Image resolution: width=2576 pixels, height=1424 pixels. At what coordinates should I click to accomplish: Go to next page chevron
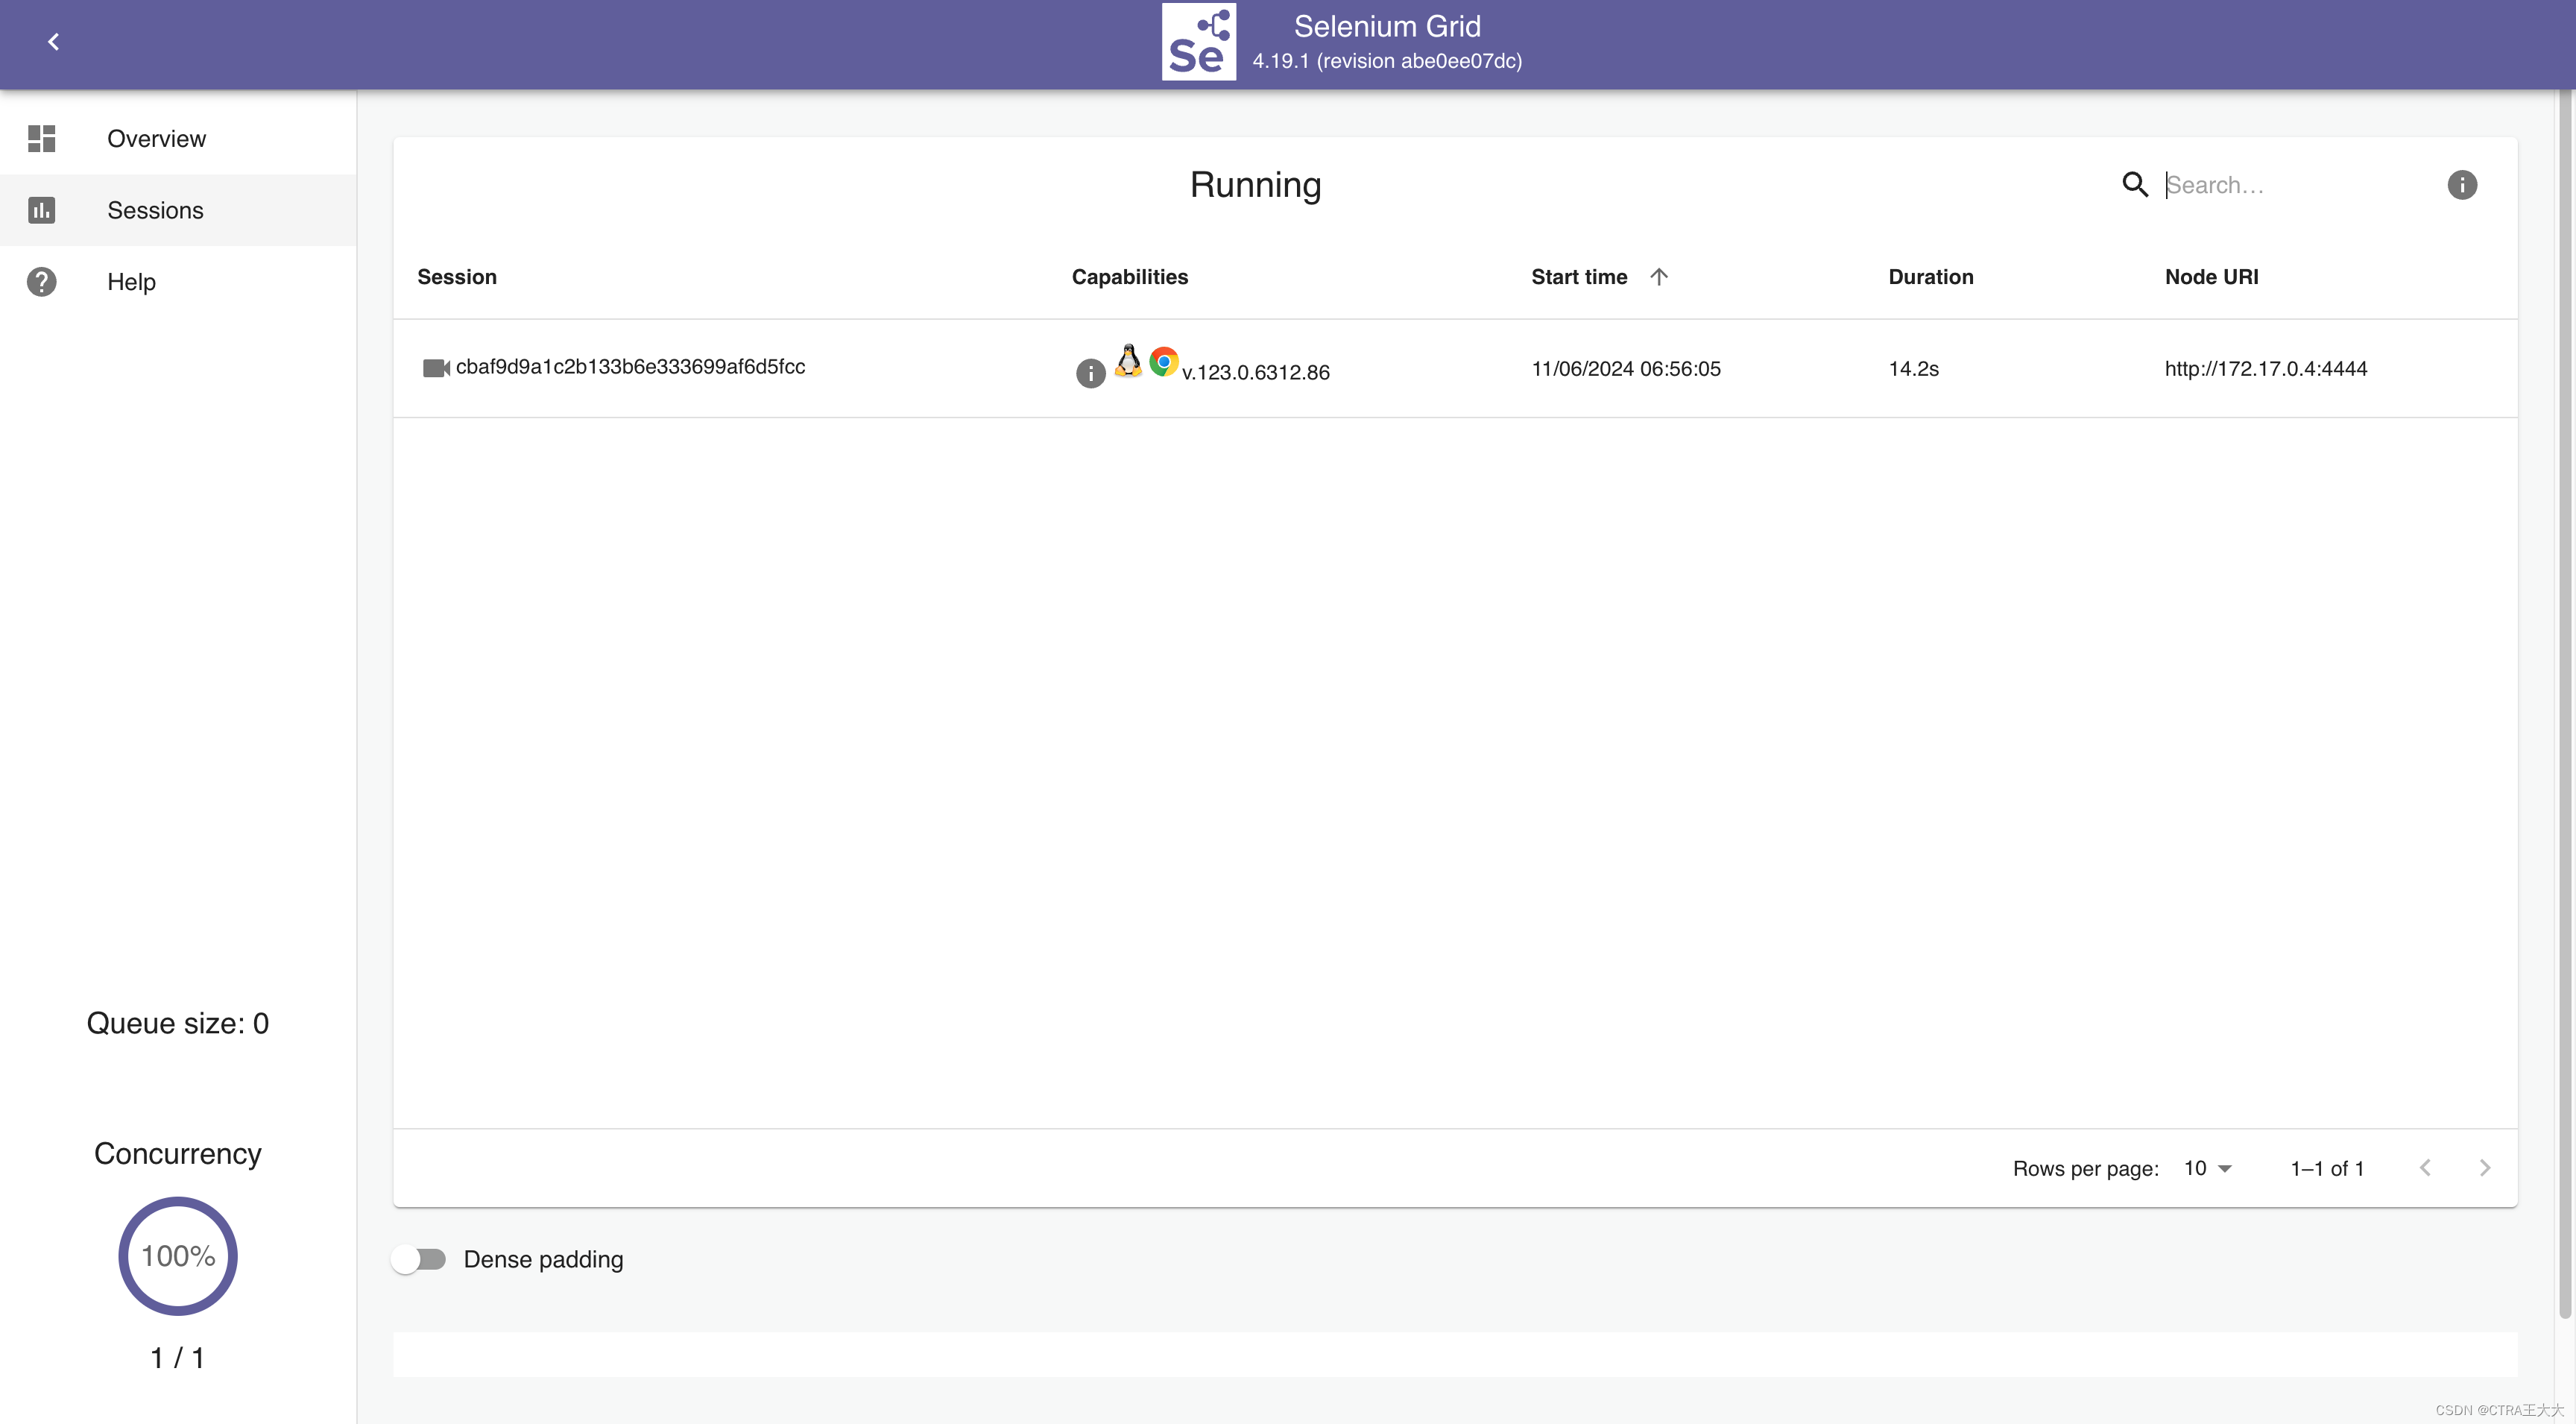click(x=2484, y=1168)
